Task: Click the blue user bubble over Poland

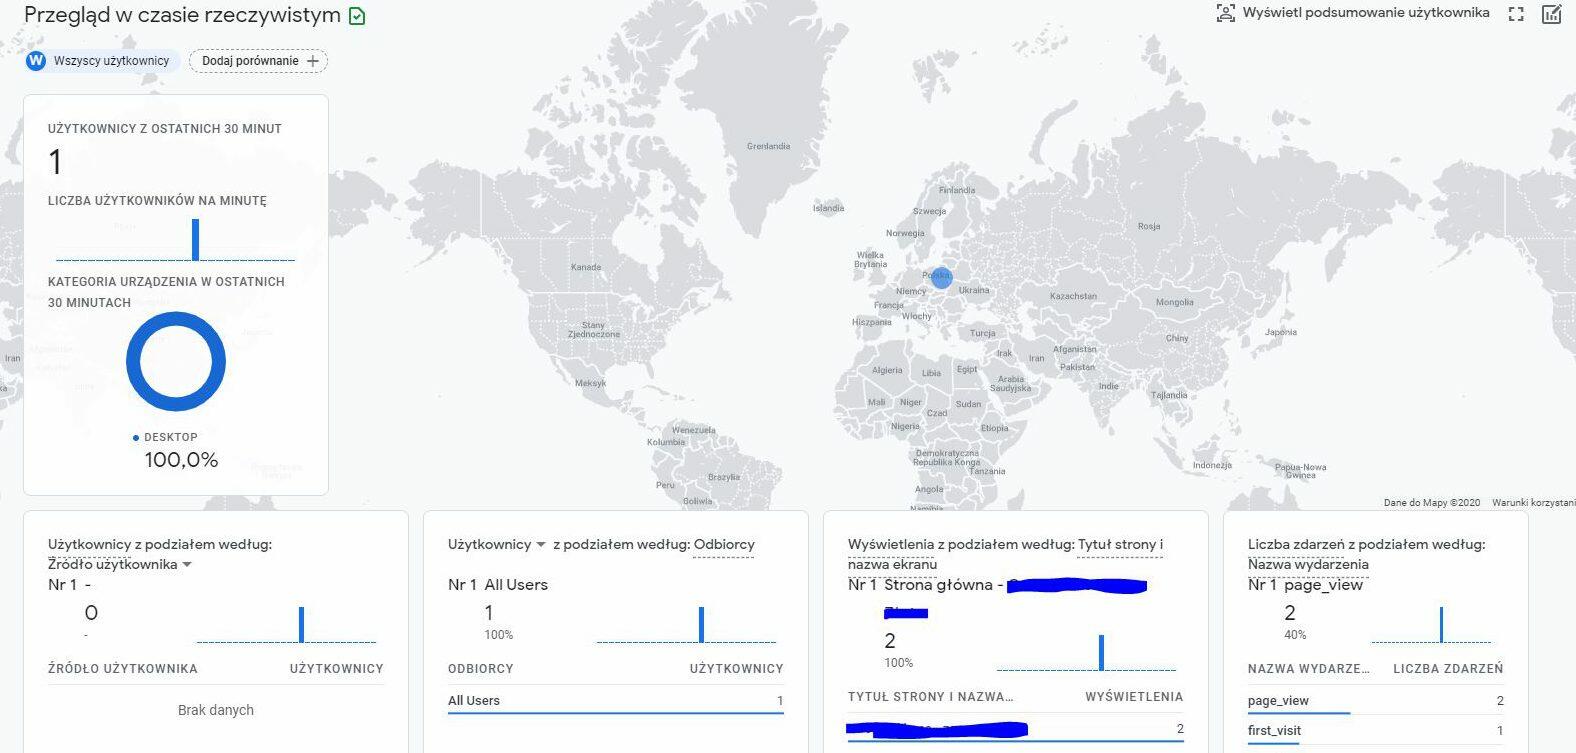Action: click(941, 277)
